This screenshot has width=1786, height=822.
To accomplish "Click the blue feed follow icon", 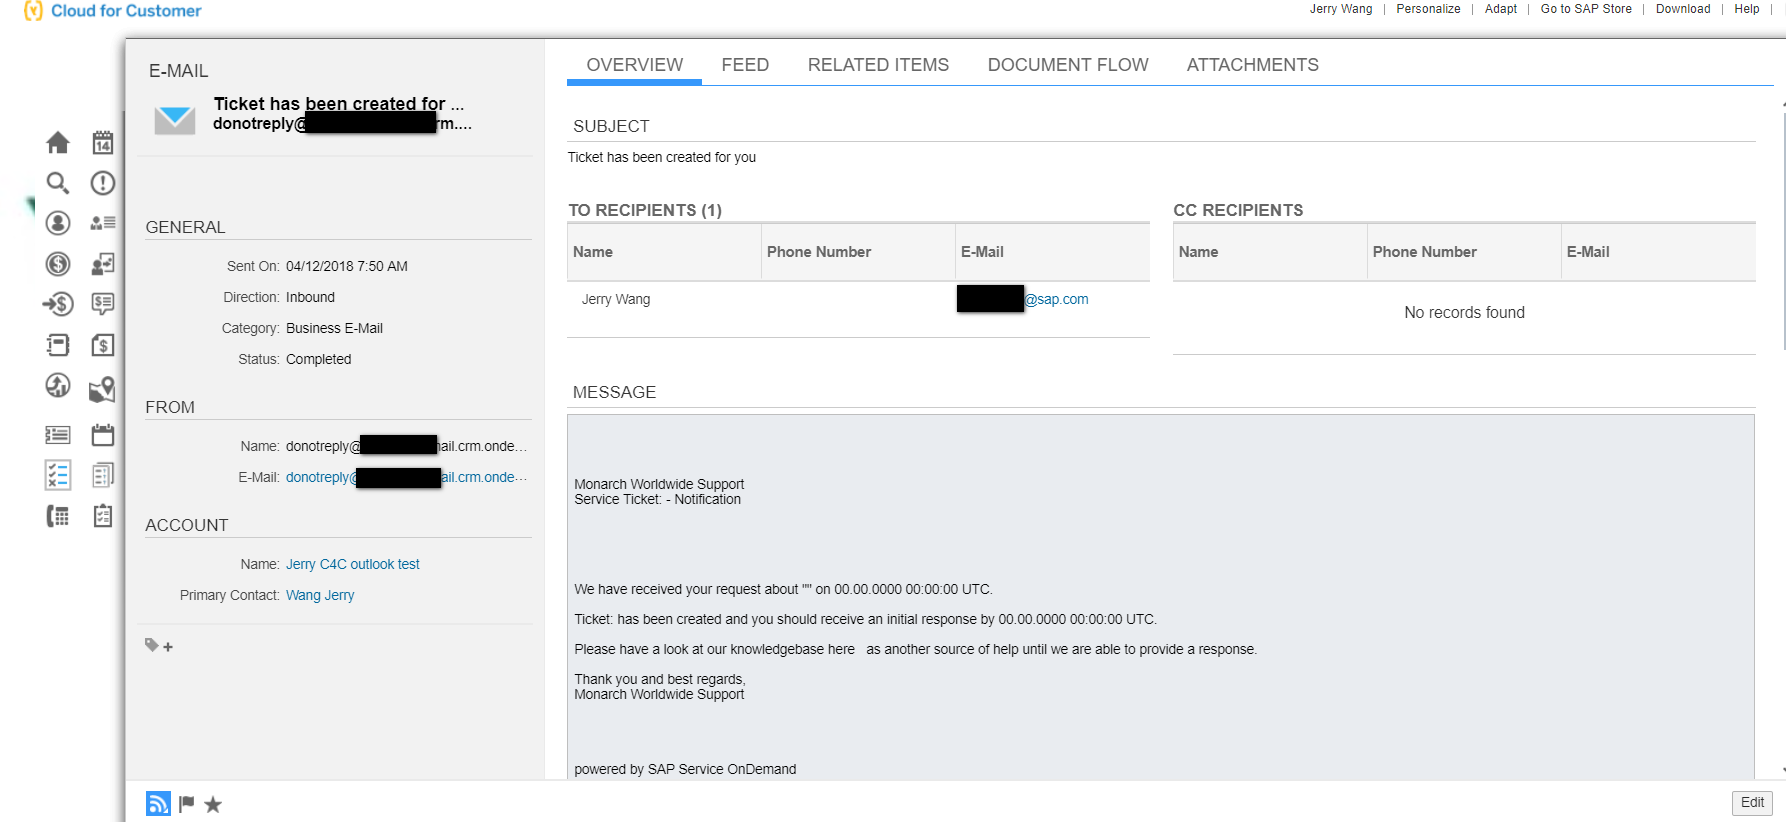I will [158, 803].
